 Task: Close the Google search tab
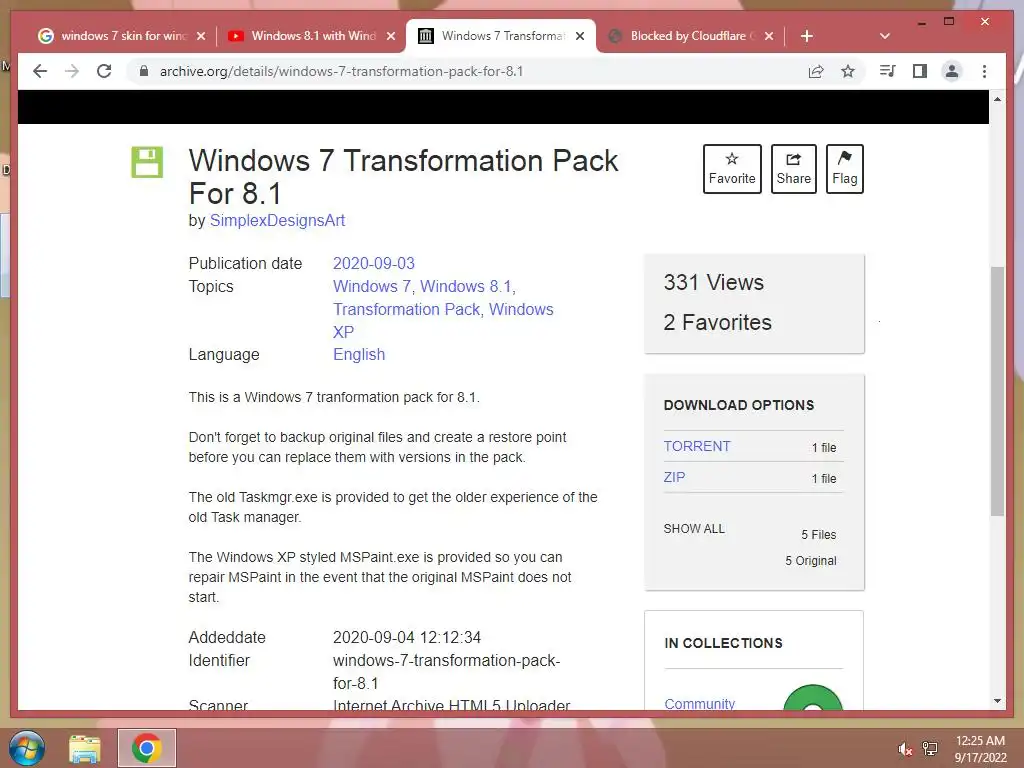[201, 36]
